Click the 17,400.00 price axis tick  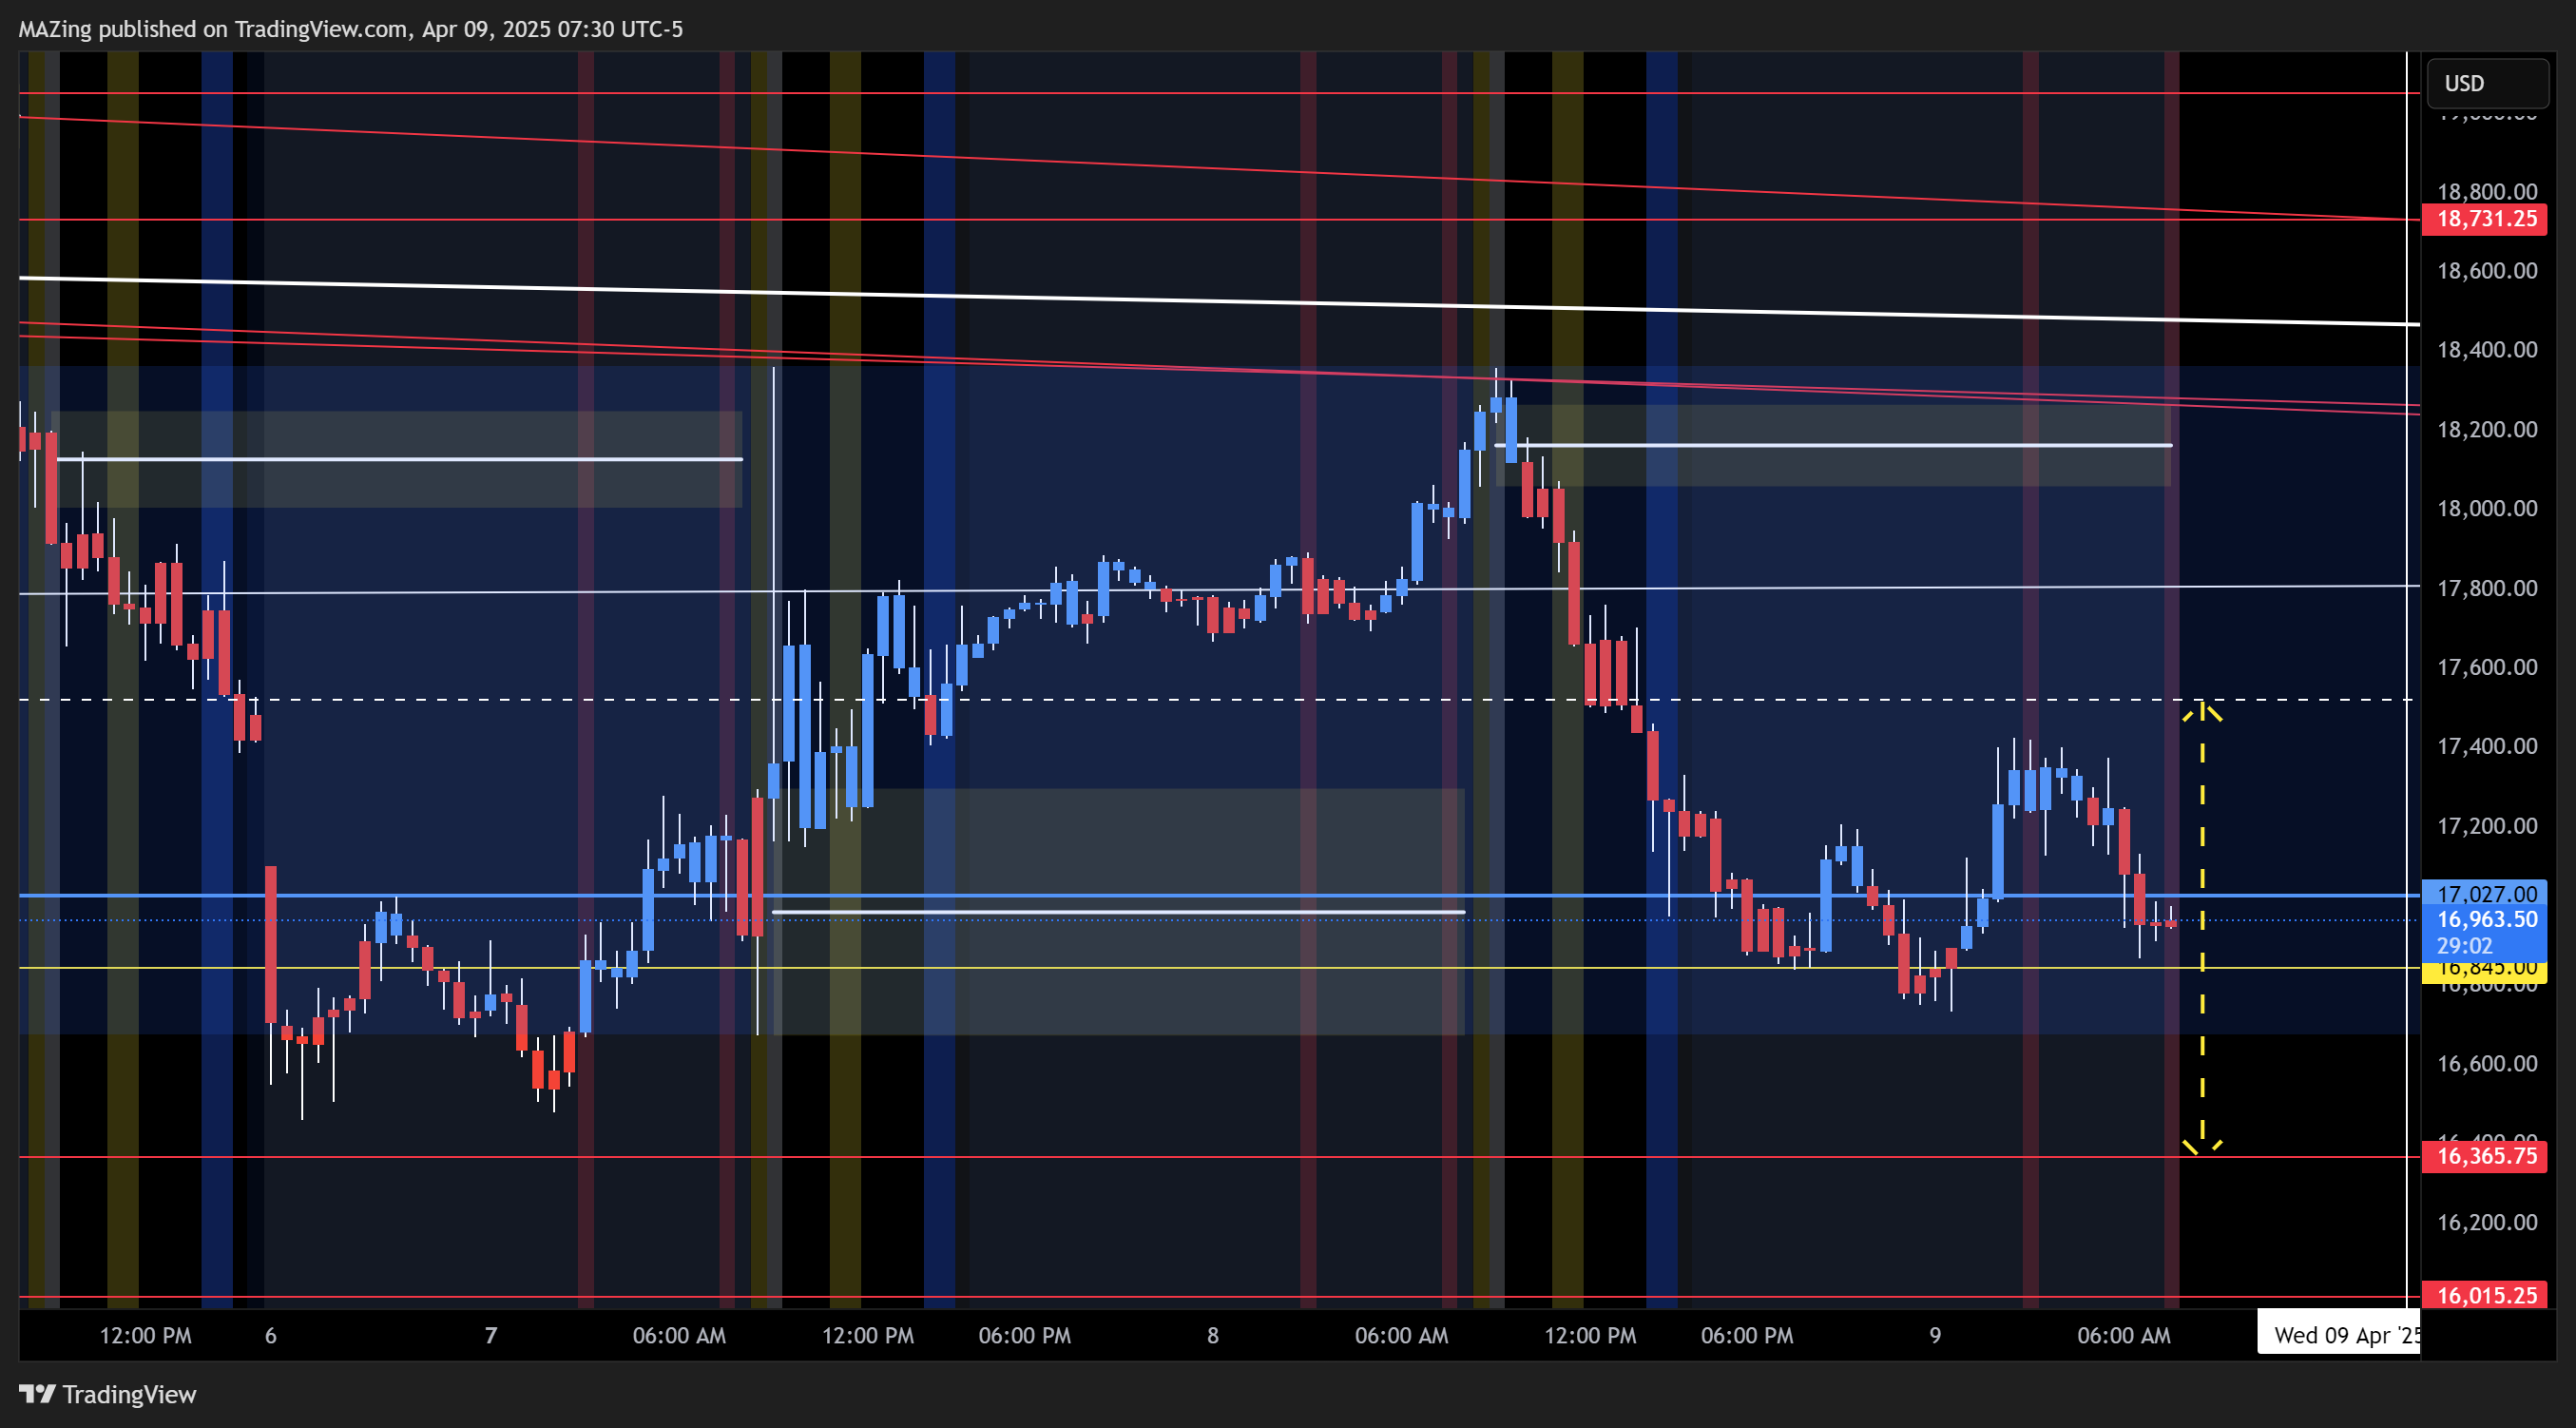[2486, 746]
